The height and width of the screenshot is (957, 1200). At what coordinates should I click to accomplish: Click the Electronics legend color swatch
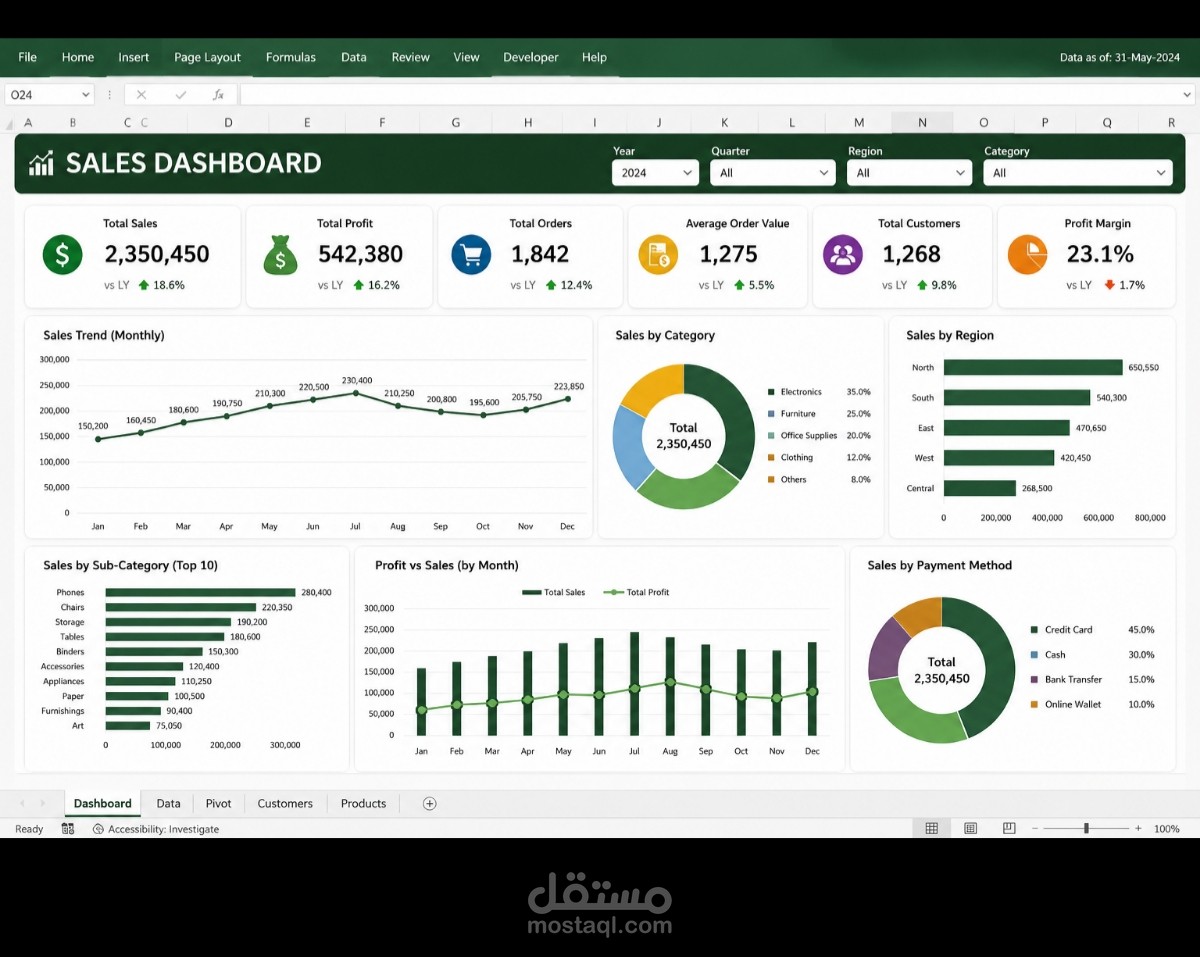tap(771, 392)
